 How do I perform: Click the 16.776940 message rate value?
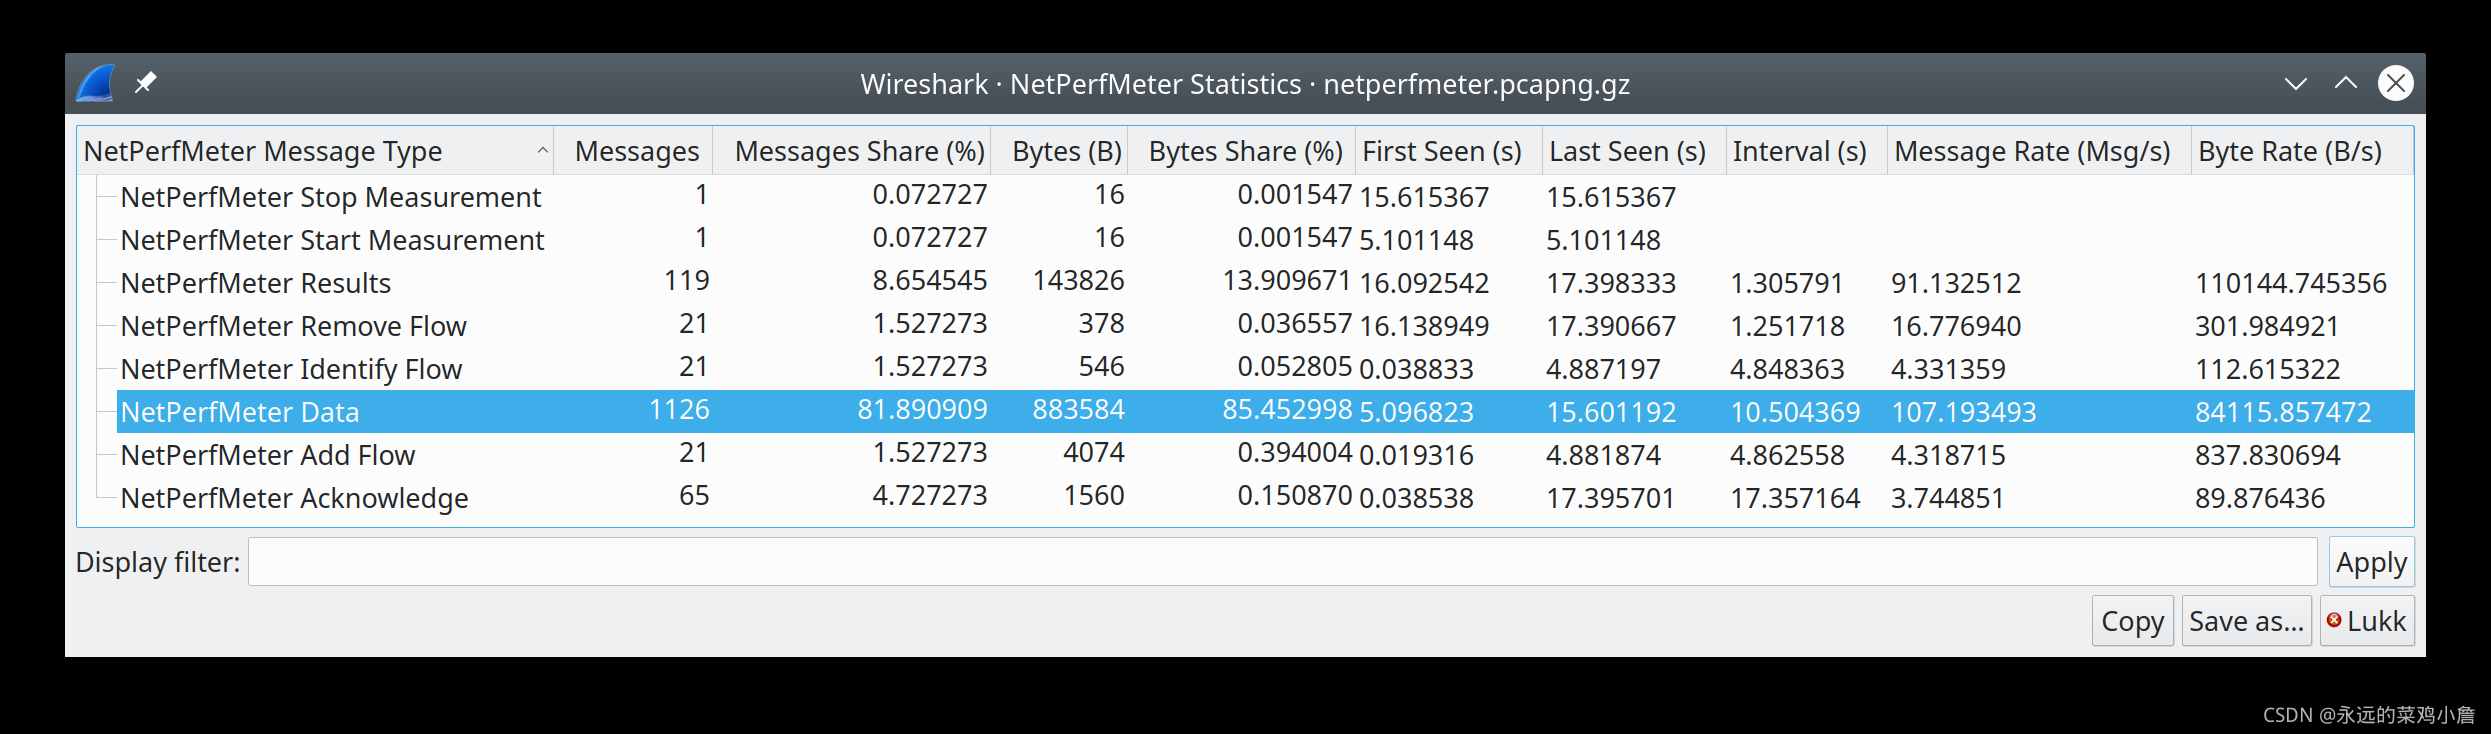[x=1956, y=326]
